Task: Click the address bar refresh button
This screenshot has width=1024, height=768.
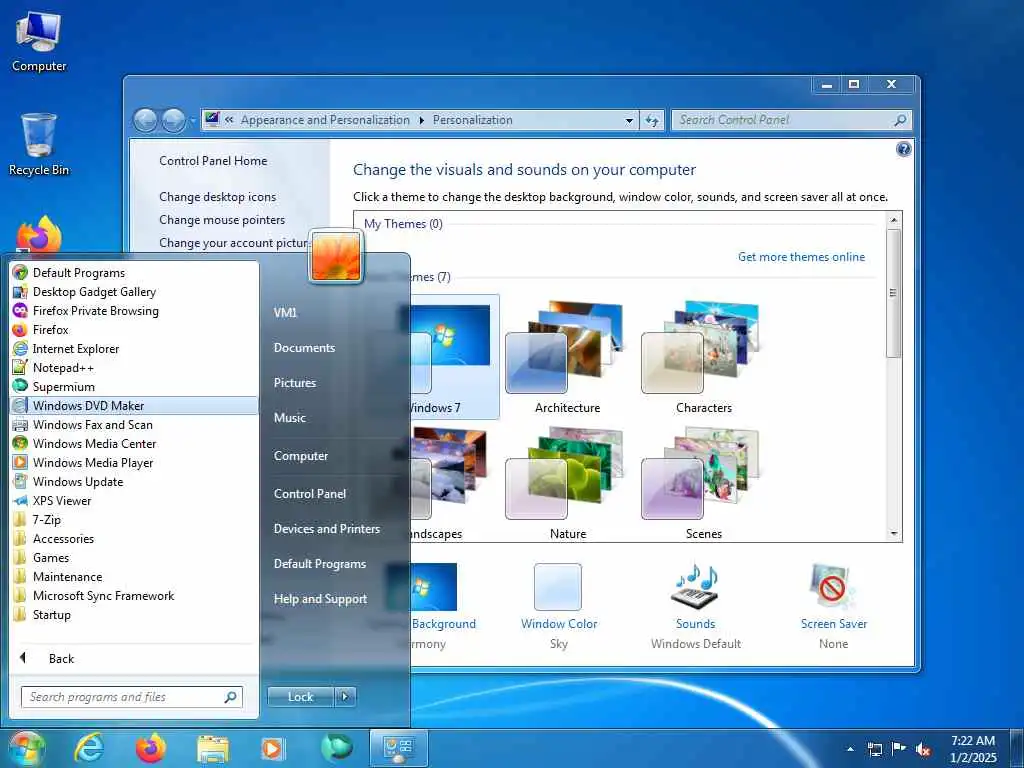Action: click(652, 120)
